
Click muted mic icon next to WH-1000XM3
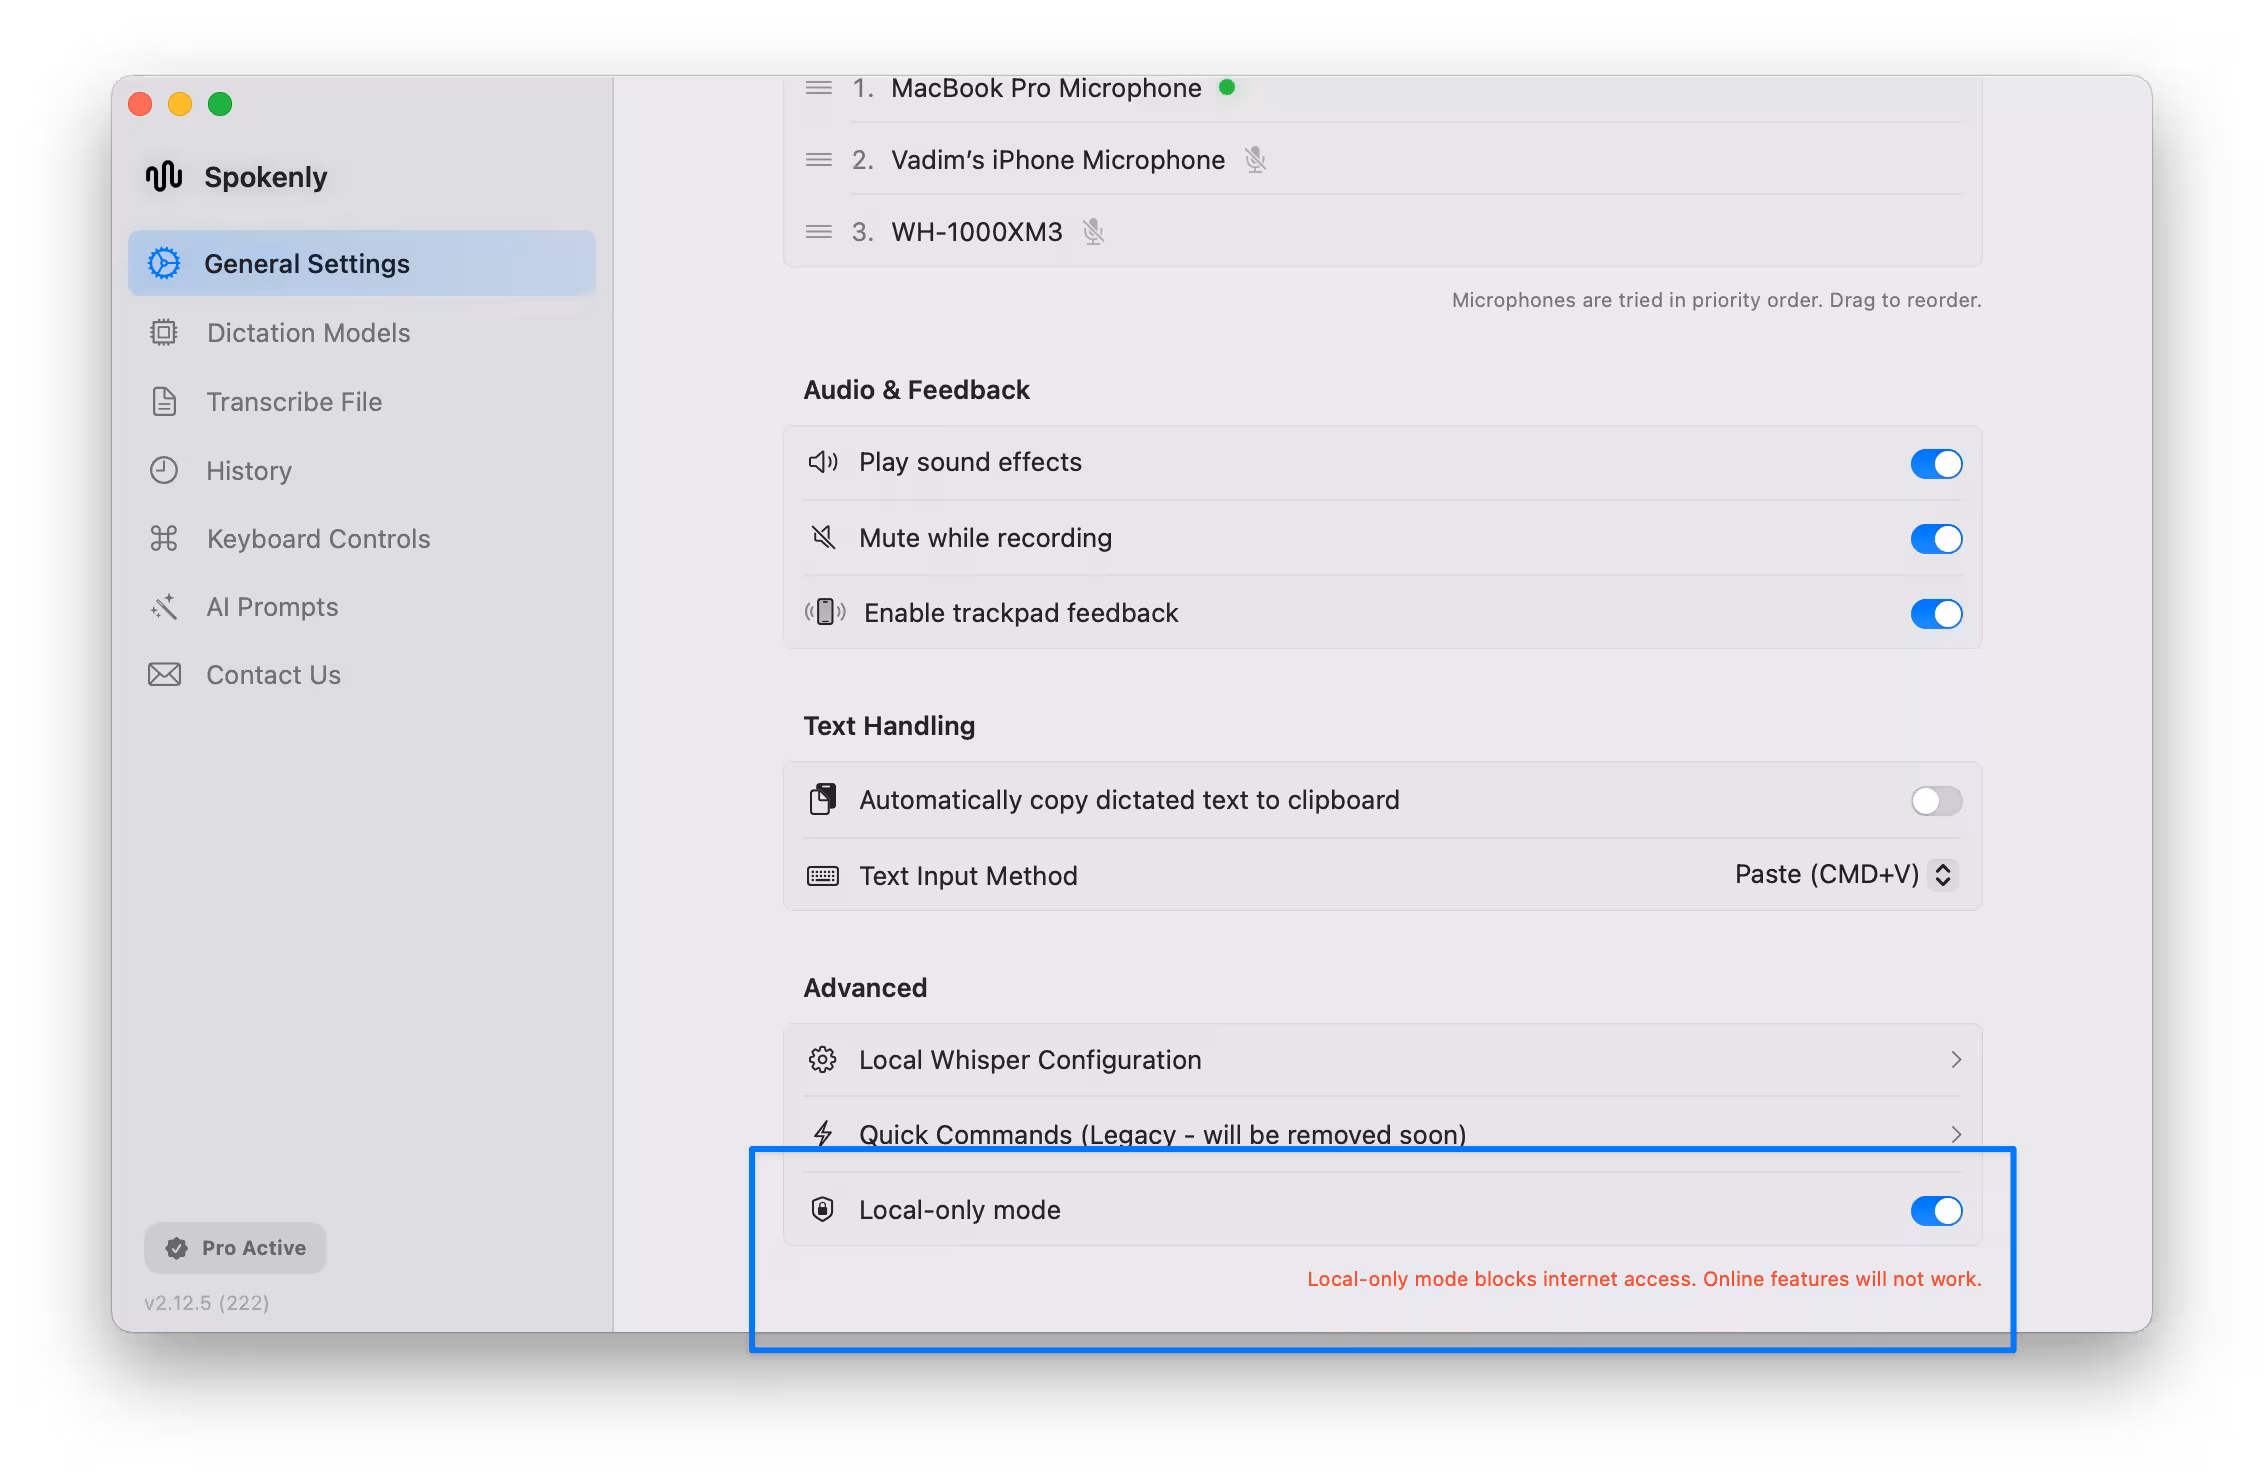tap(1094, 231)
